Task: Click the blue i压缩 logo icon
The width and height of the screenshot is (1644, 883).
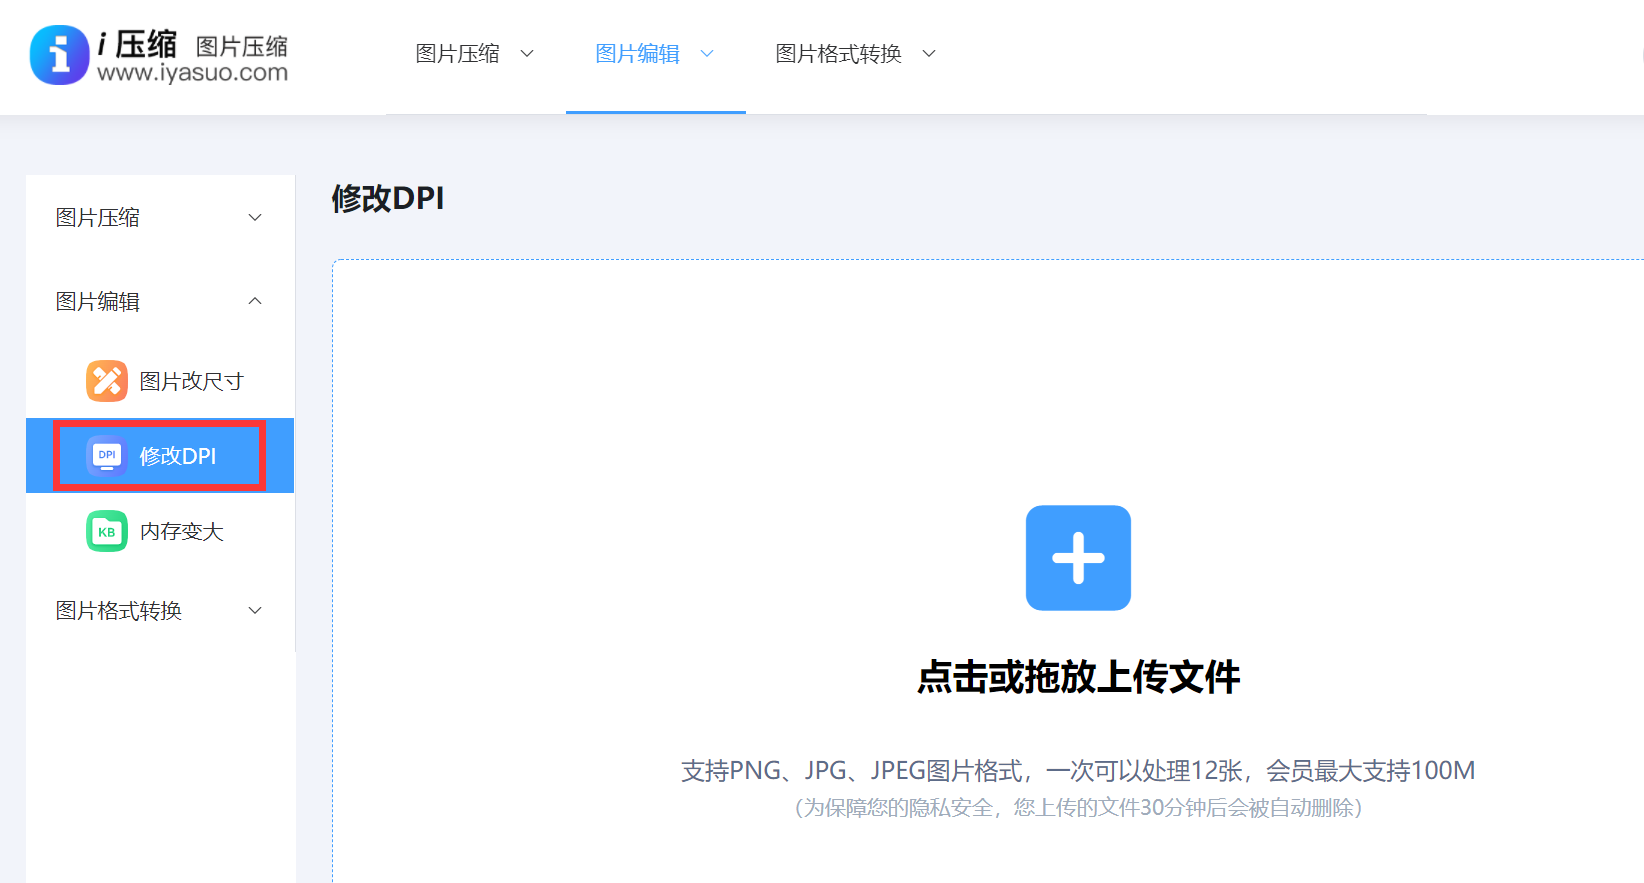Action: [x=60, y=55]
